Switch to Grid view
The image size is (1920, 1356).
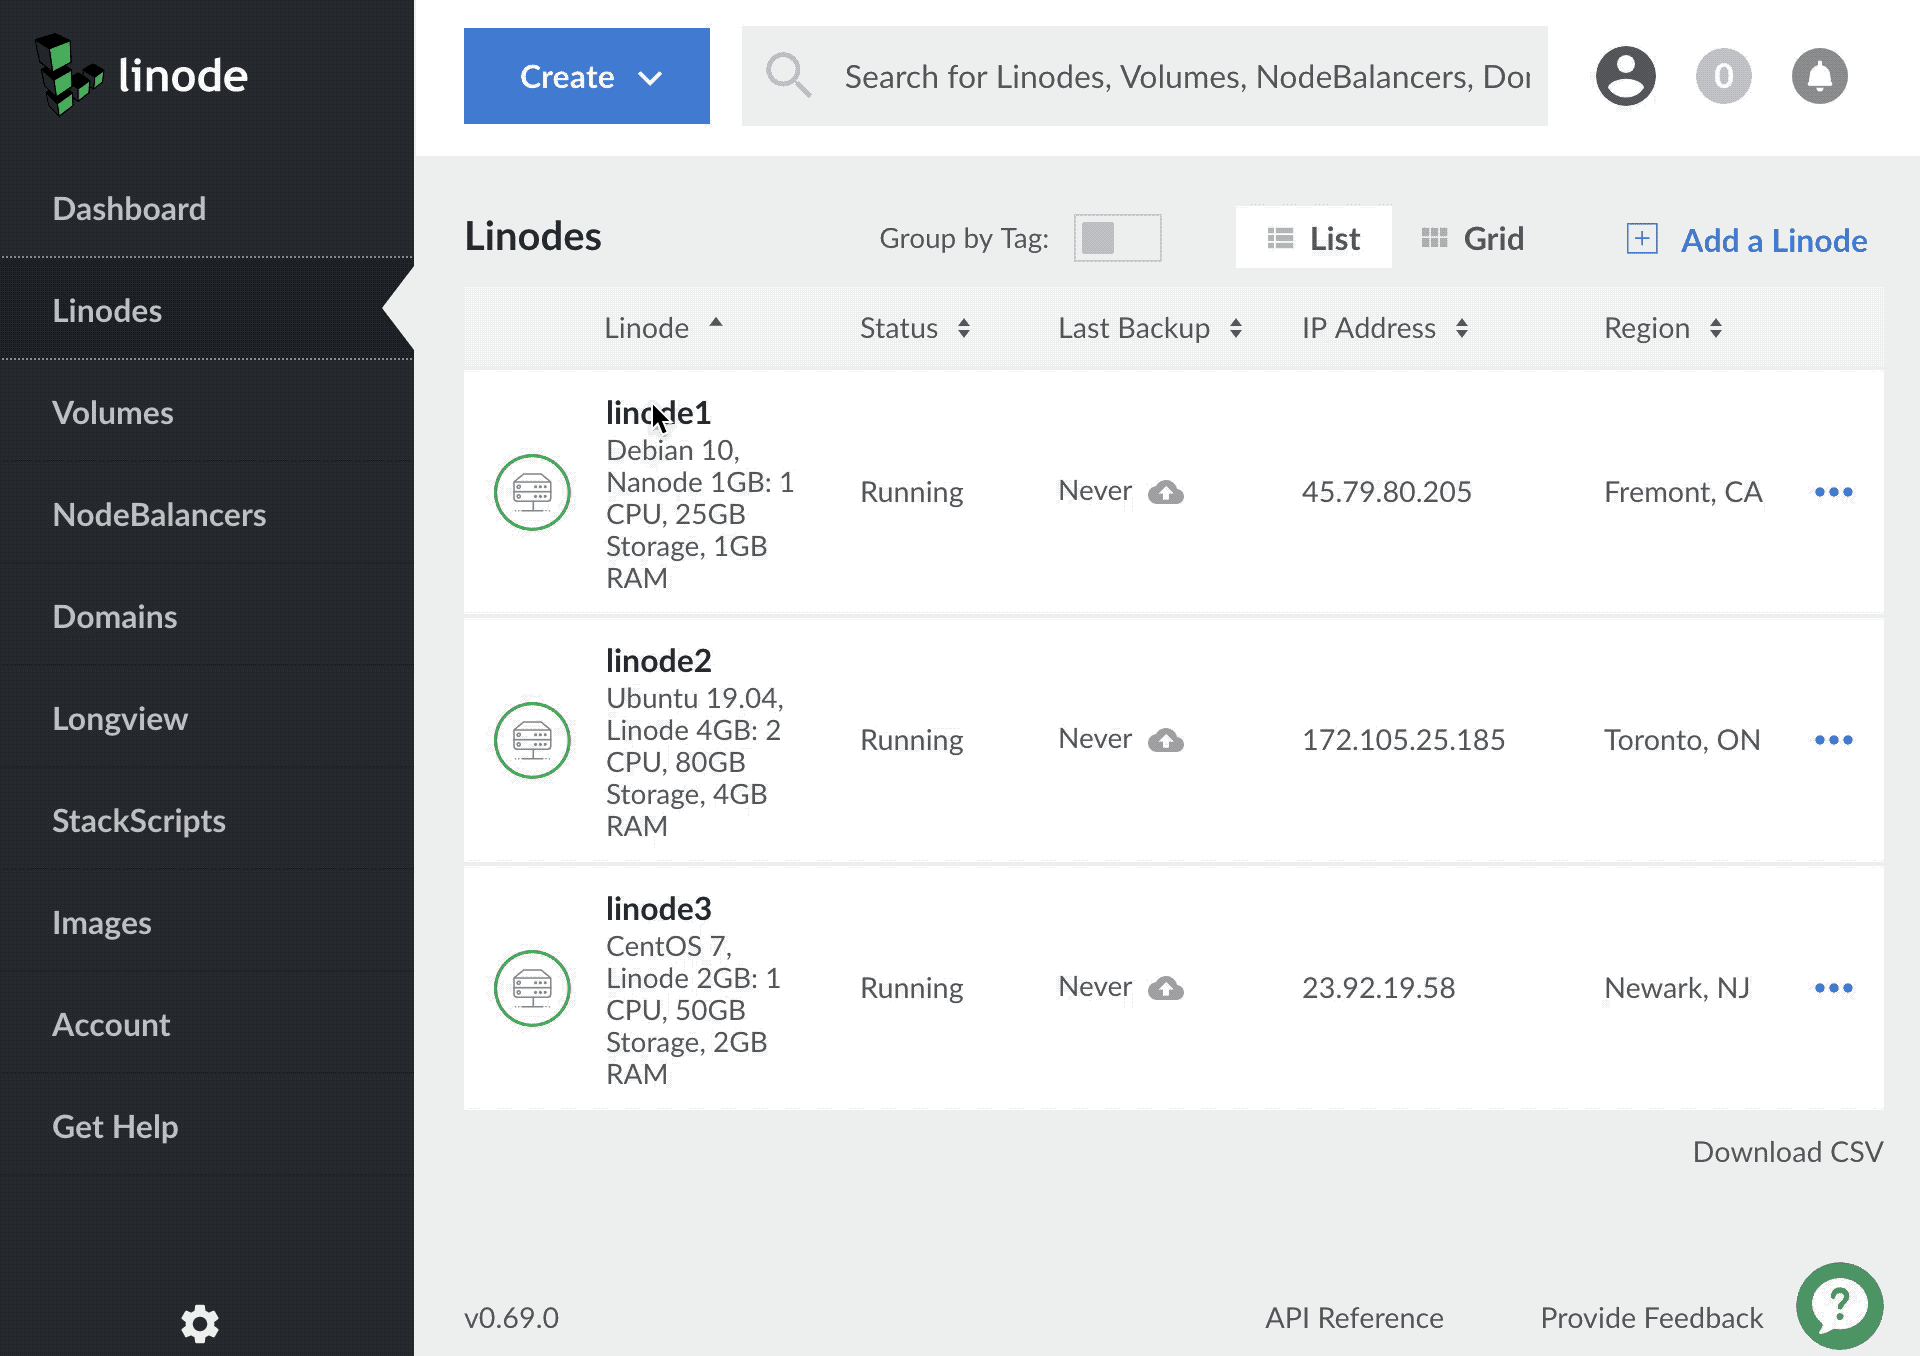tap(1473, 238)
